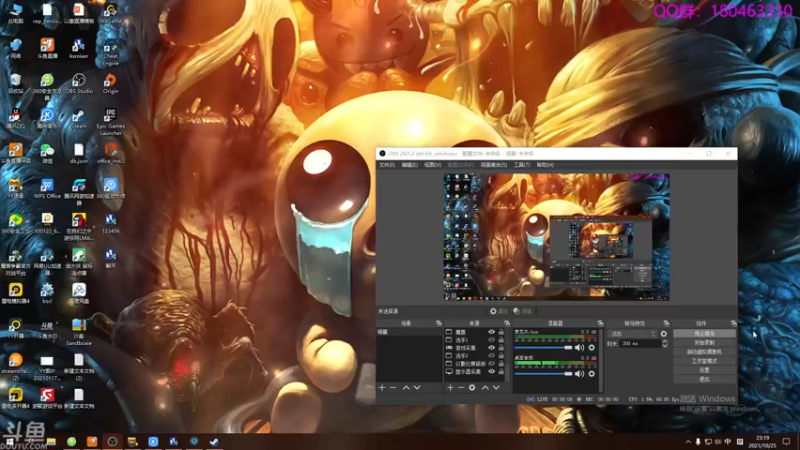Click the 300 ms duration input field

point(640,344)
